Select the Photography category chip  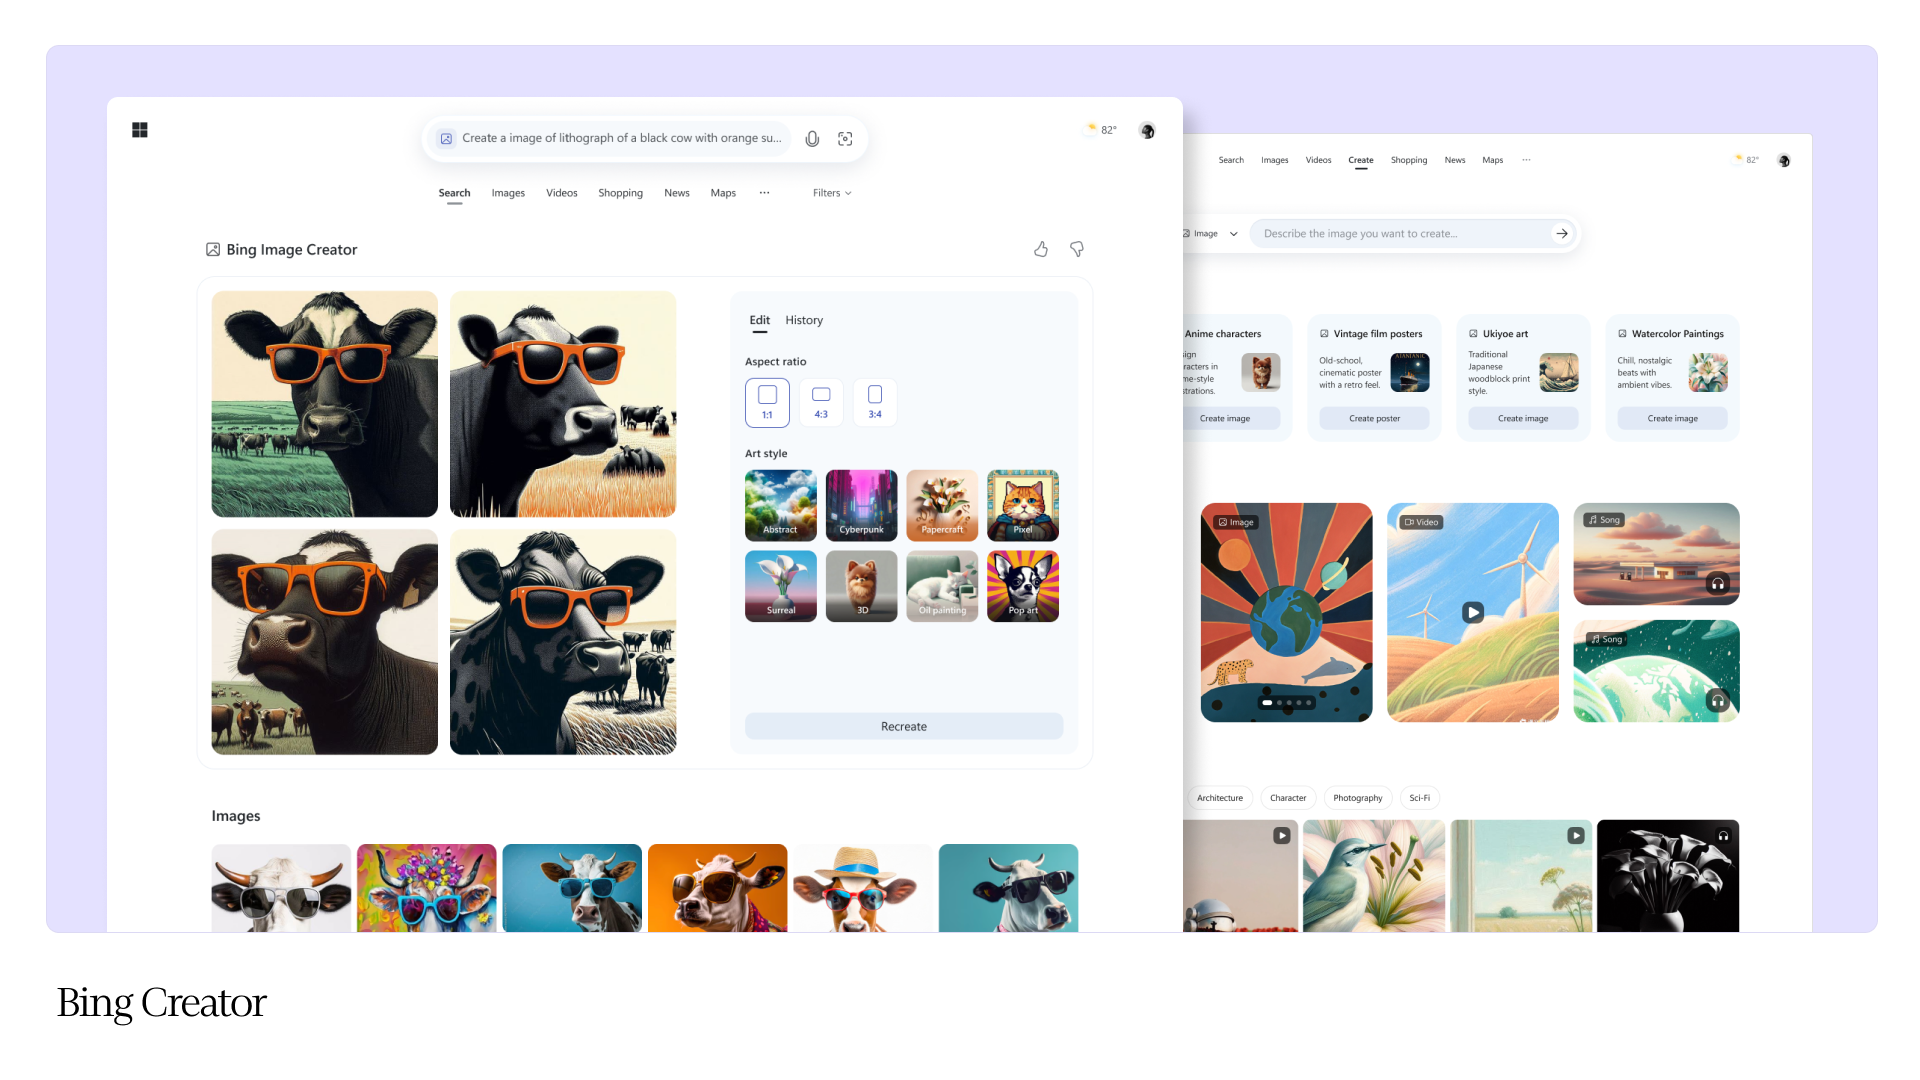[1358, 798]
